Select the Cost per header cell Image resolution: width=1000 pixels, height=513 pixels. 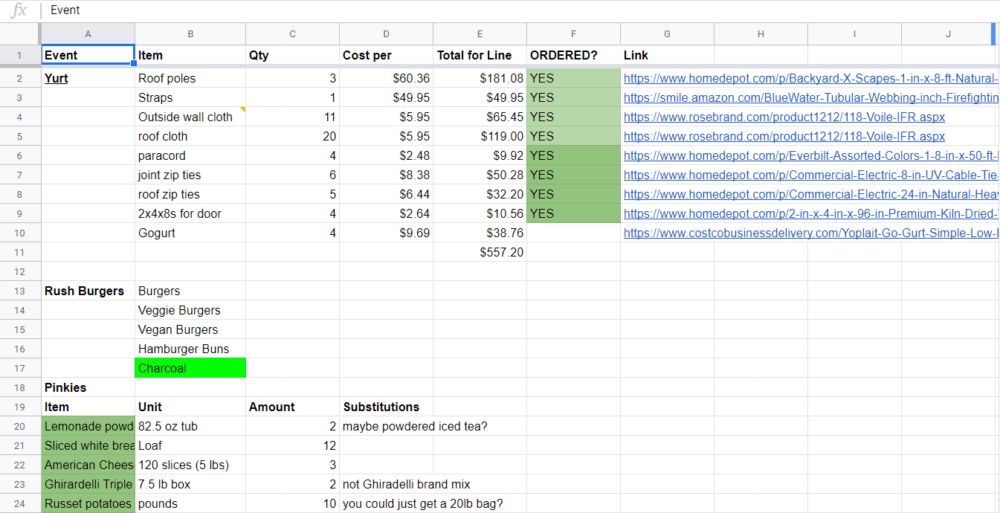[x=386, y=56]
